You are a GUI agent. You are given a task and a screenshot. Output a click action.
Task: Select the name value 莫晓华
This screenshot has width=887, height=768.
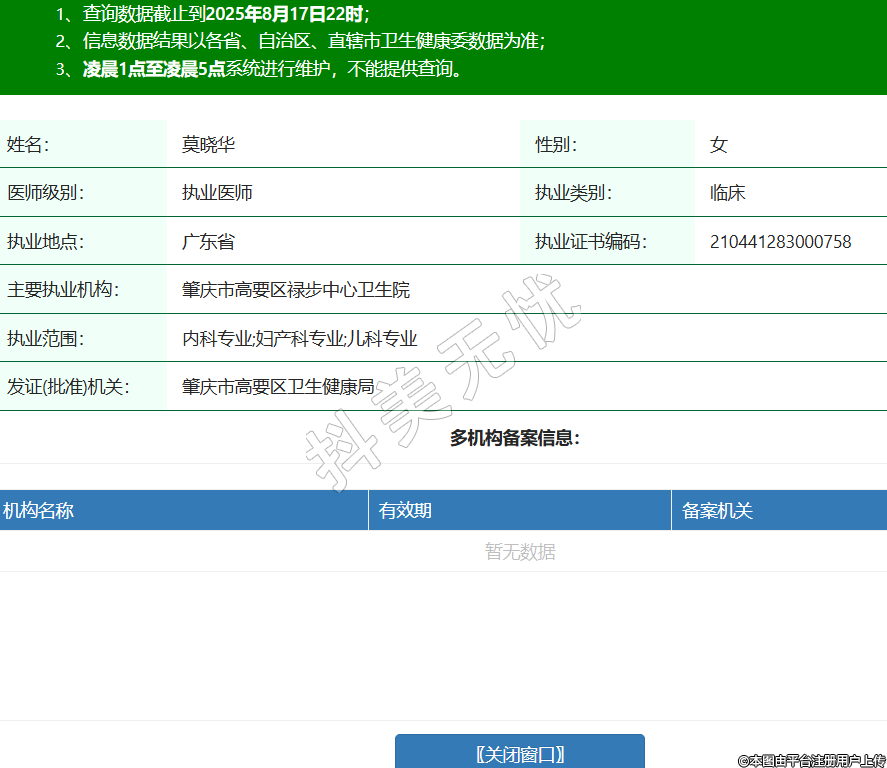coord(208,145)
